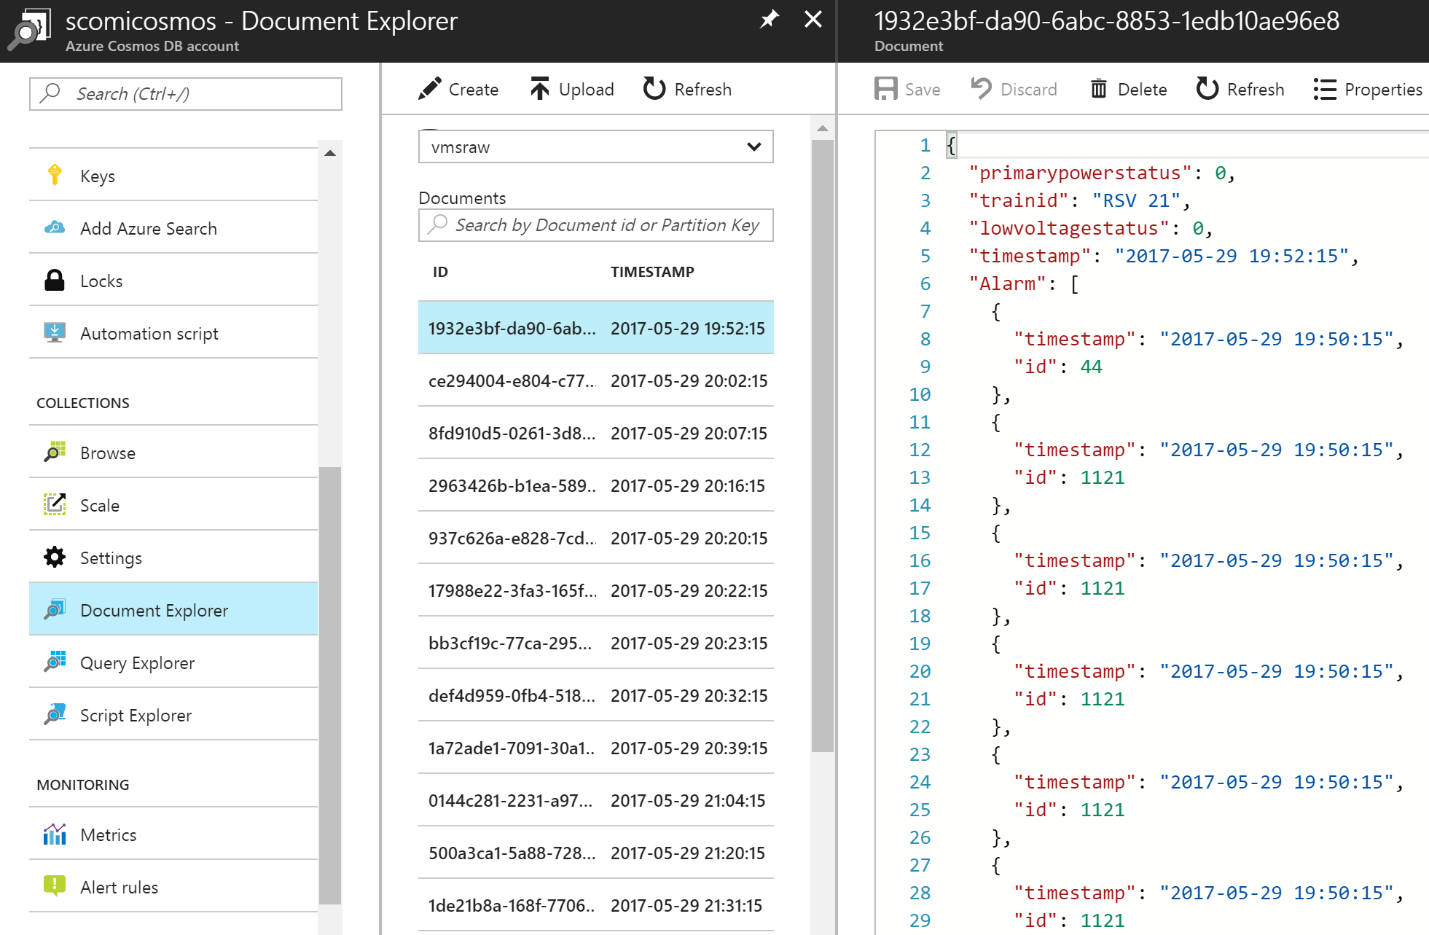Open the Alert rules label in the sidebar
The image size is (1429, 935).
pos(119,887)
